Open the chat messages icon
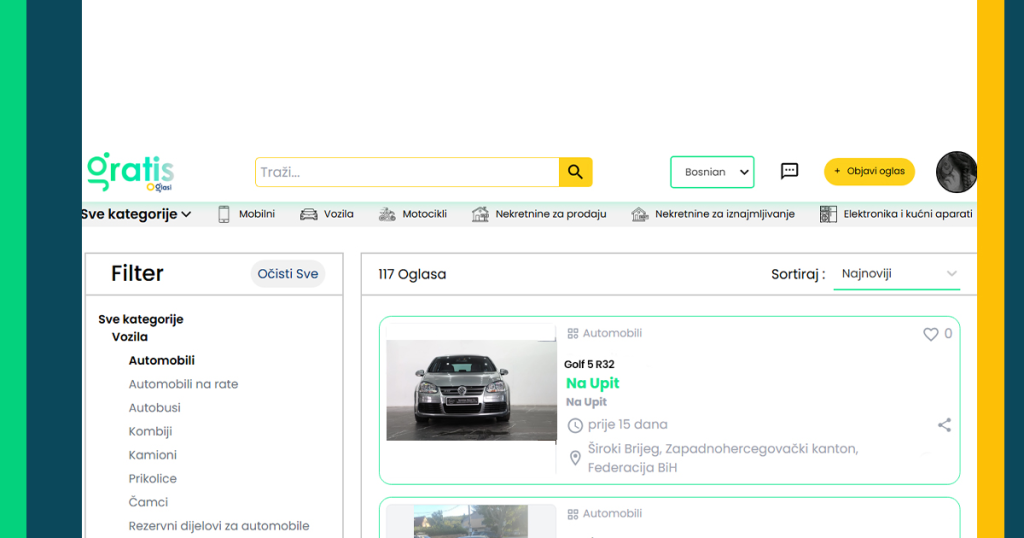The width and height of the screenshot is (1024, 538). pyautogui.click(x=789, y=171)
